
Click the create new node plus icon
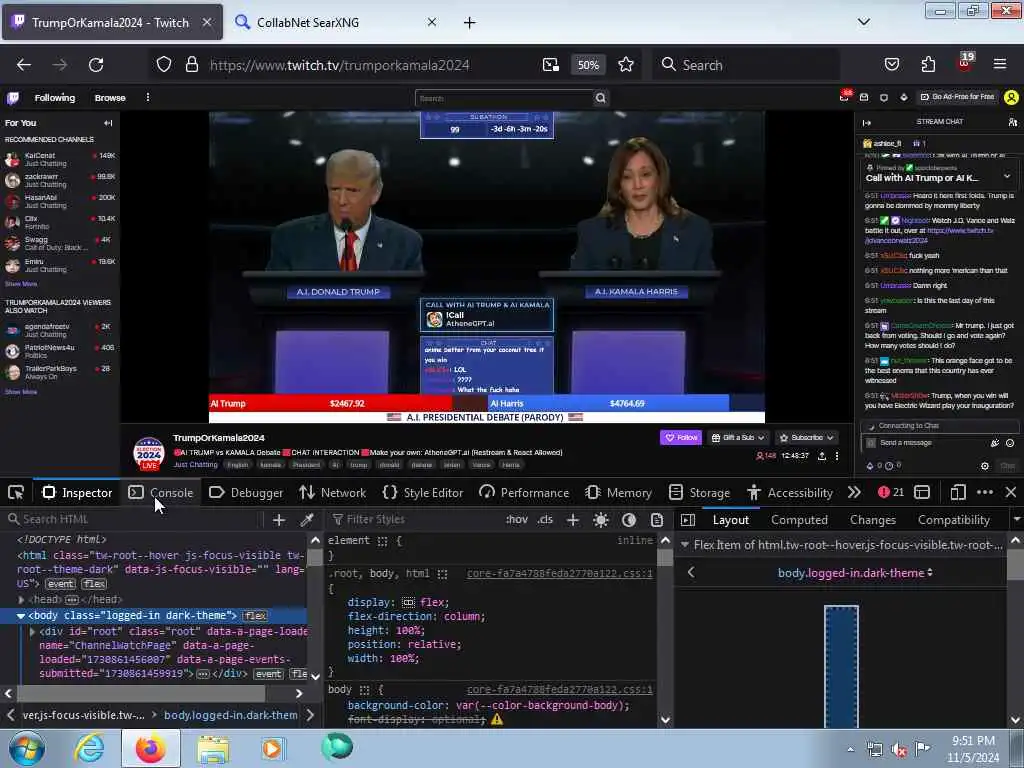(279, 520)
